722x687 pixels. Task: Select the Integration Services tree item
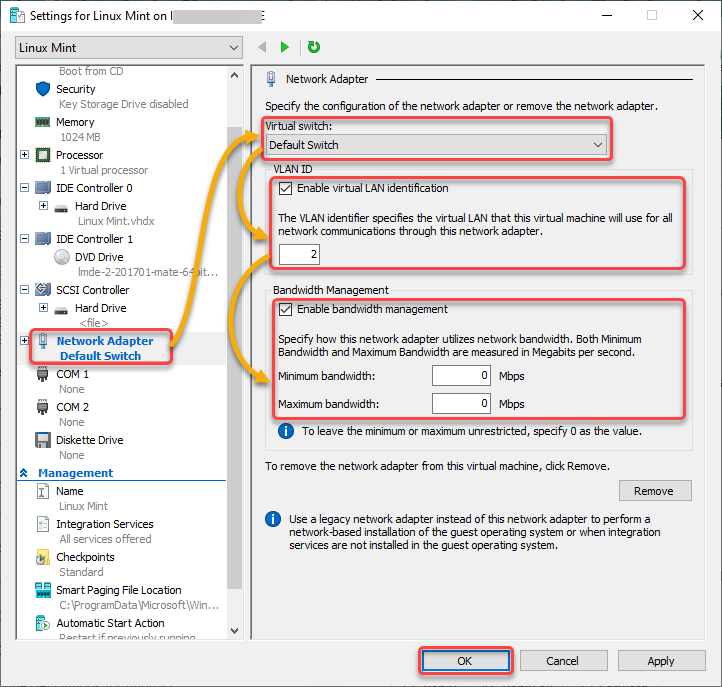(x=105, y=524)
